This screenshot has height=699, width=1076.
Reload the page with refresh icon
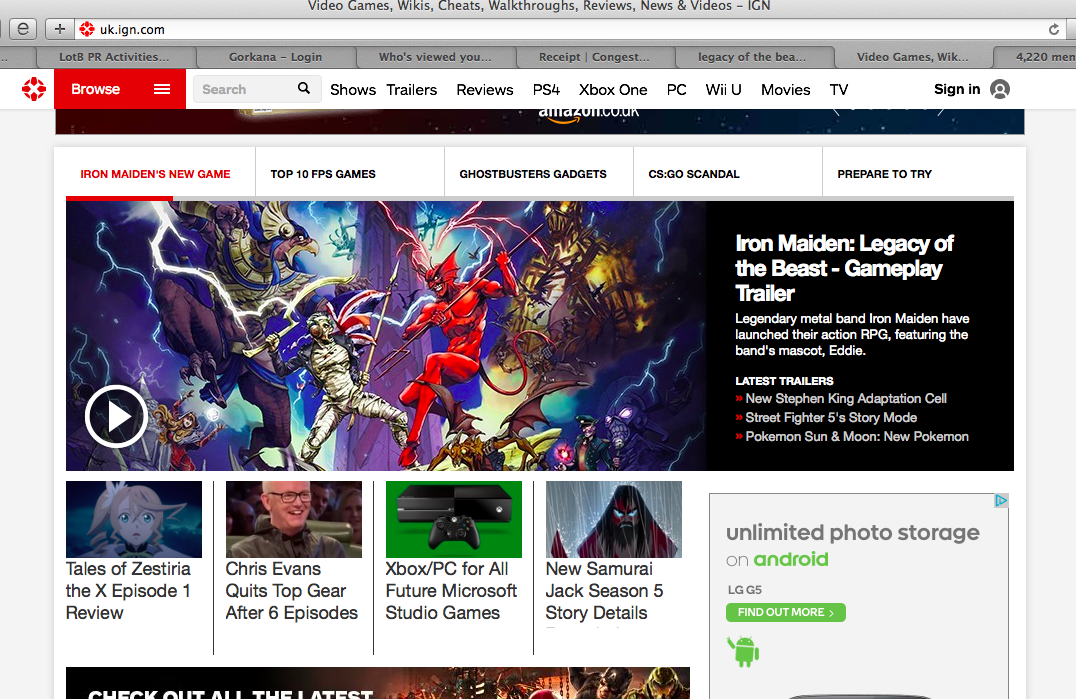[1053, 29]
